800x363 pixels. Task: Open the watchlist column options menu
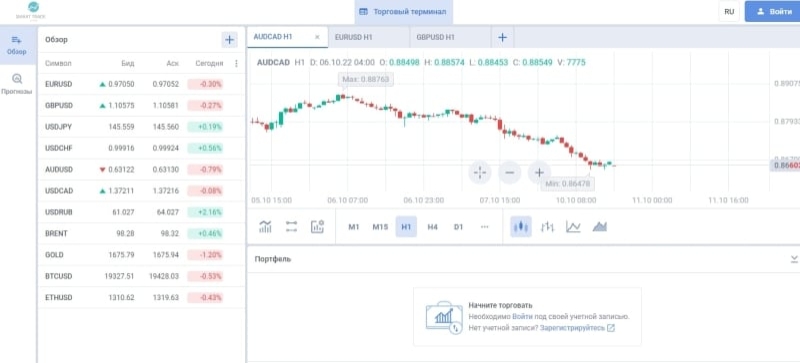236,64
